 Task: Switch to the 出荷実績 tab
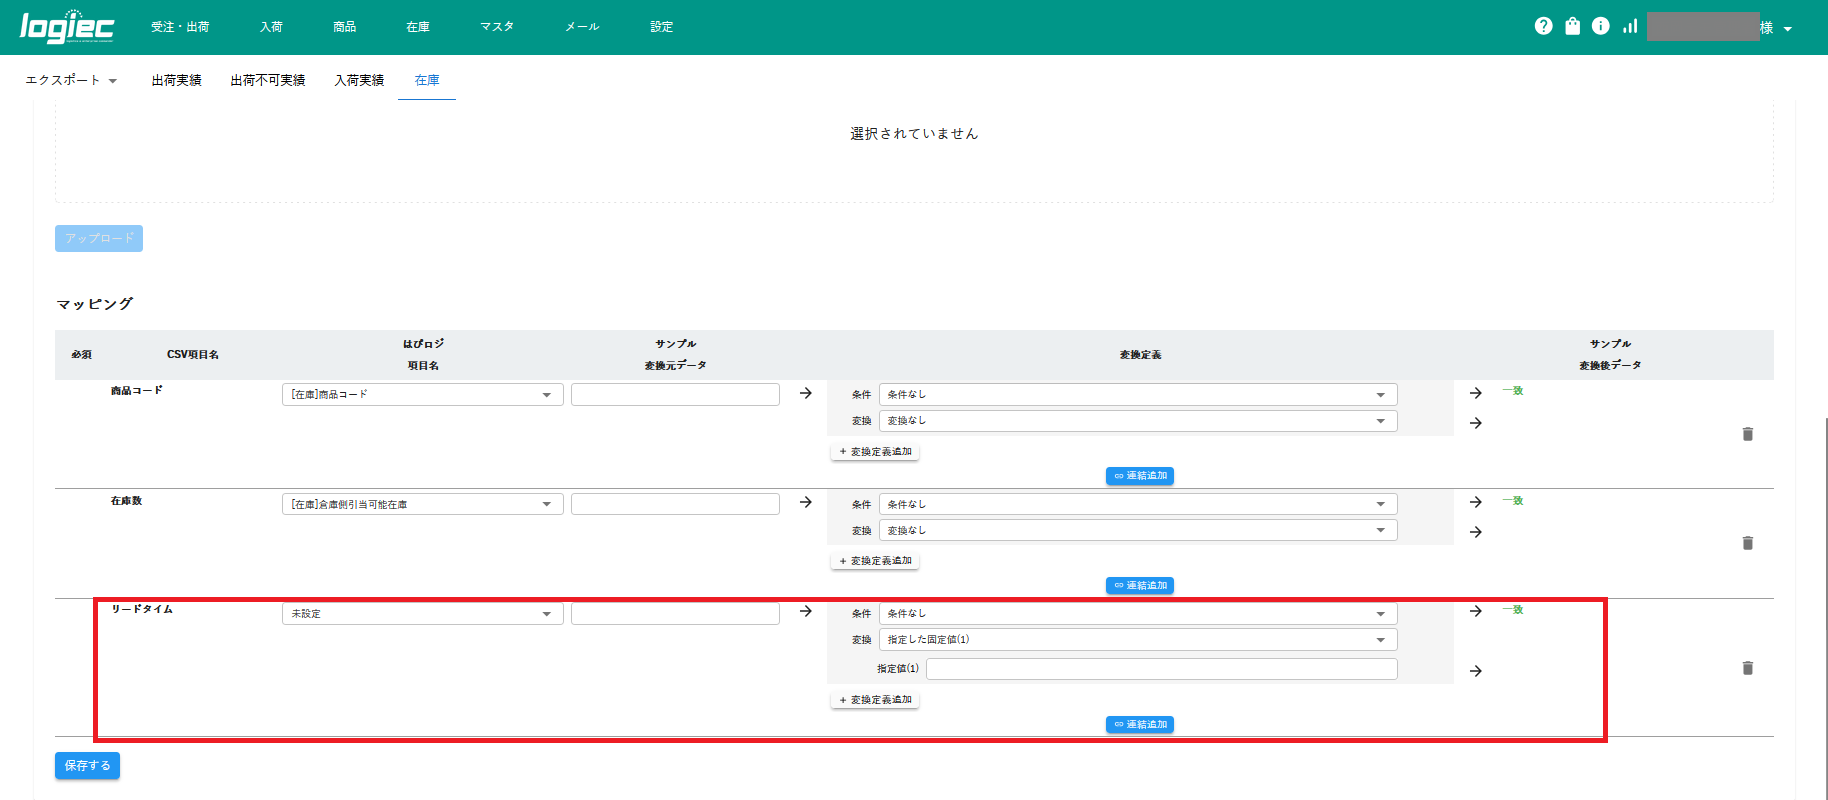point(176,80)
